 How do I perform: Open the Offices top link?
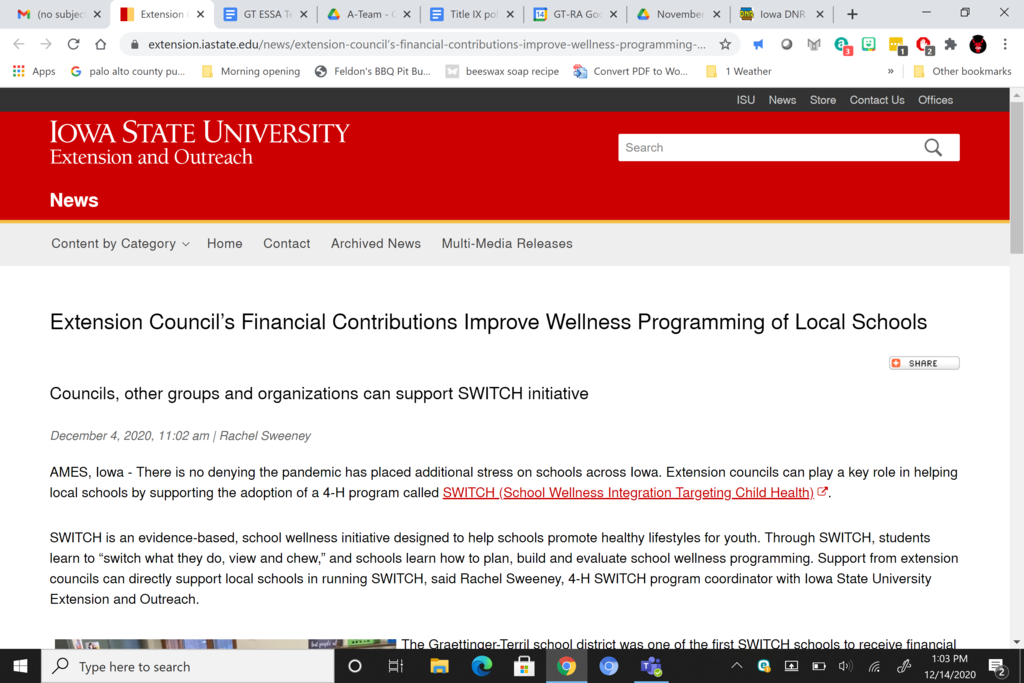click(935, 100)
